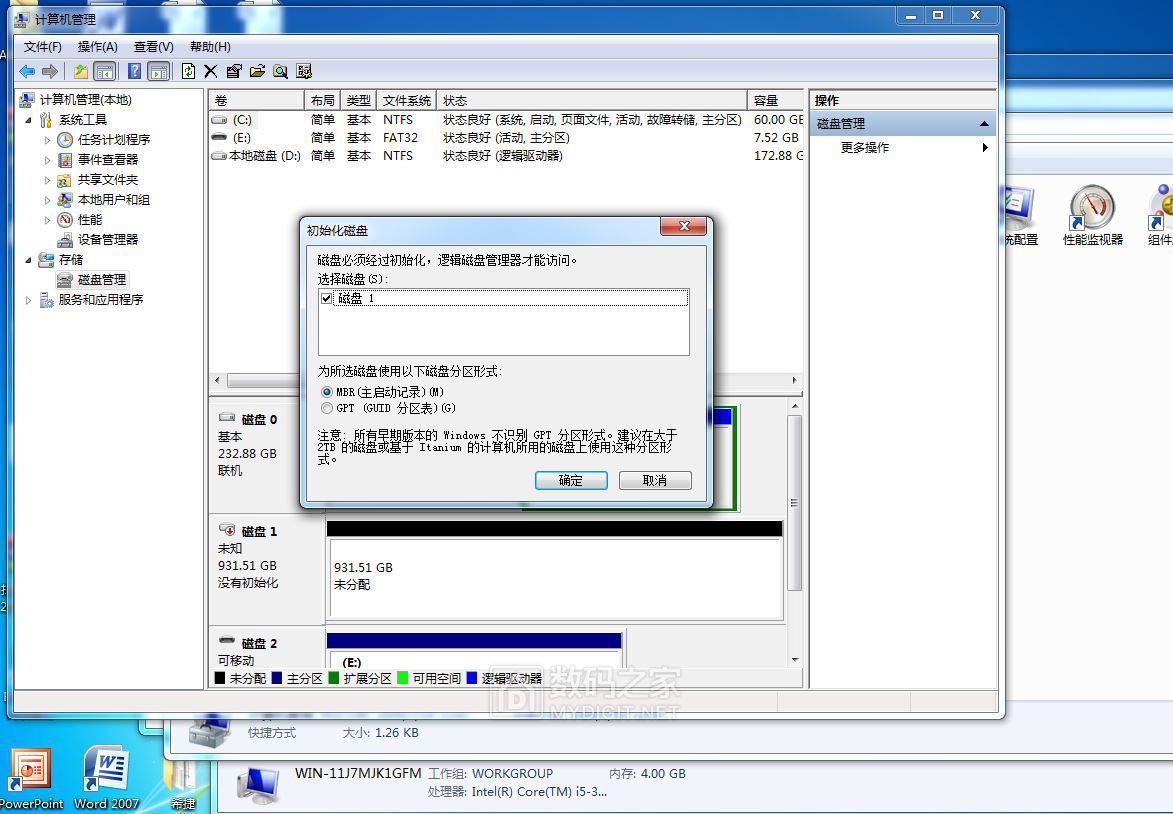Open 性能监视器 icon in background window

coord(1093,215)
